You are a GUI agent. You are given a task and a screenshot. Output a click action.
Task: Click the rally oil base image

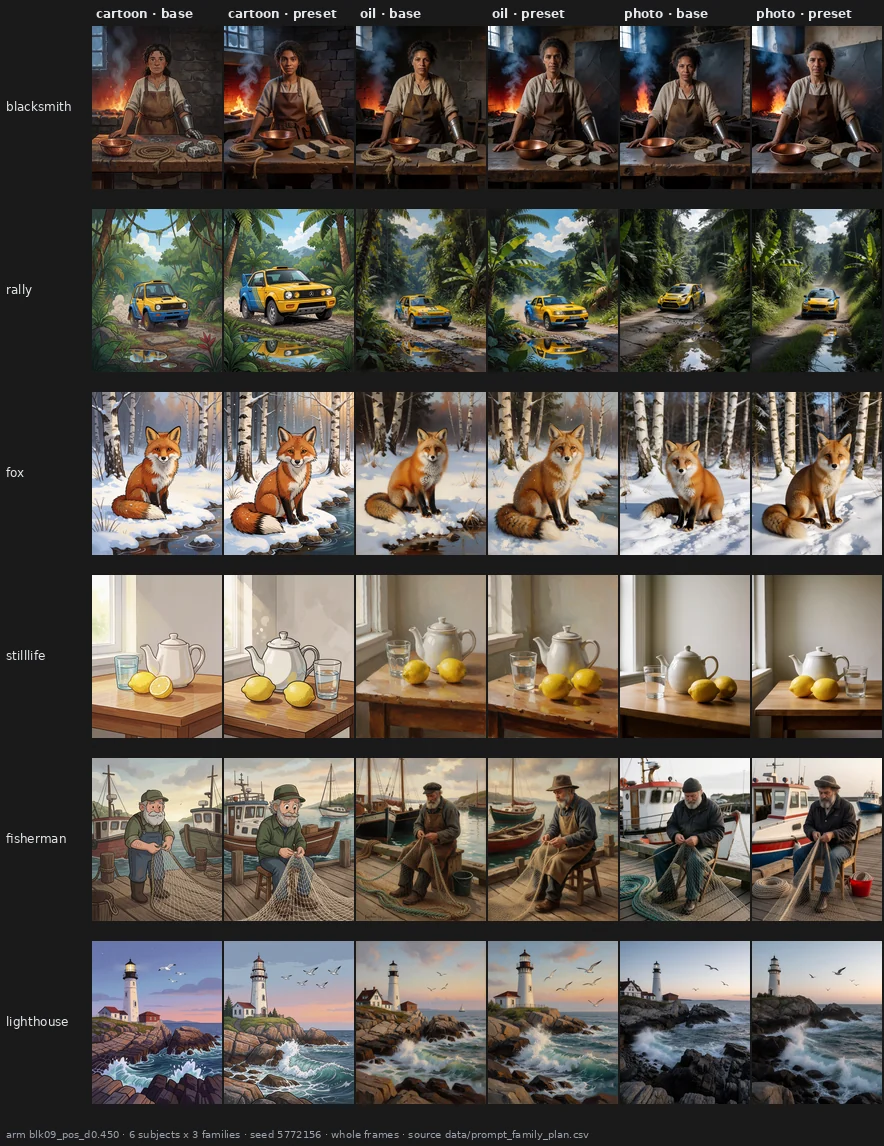(421, 291)
